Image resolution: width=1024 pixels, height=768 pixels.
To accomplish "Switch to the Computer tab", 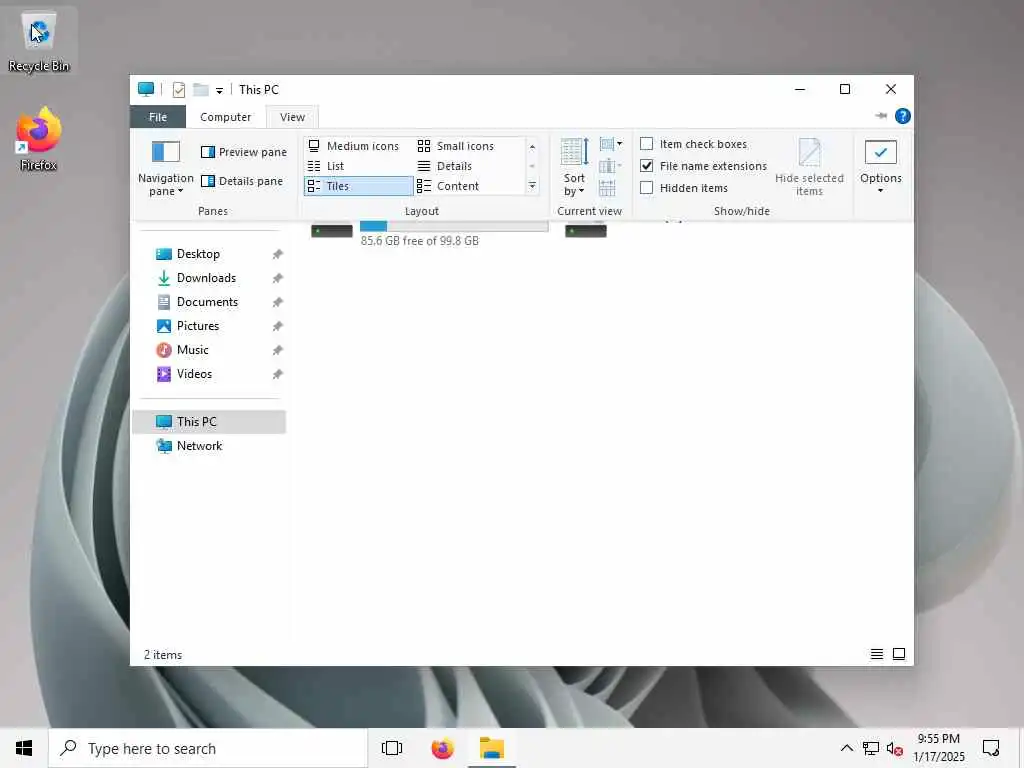I will click(x=225, y=117).
